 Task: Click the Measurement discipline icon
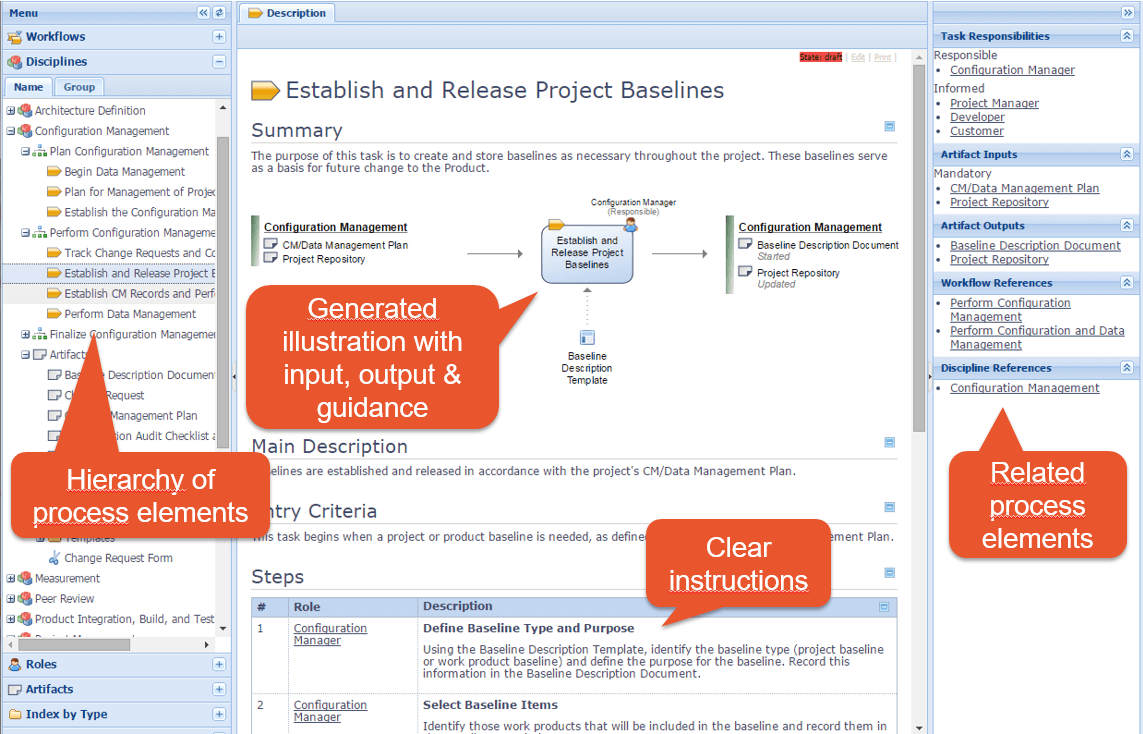25,579
